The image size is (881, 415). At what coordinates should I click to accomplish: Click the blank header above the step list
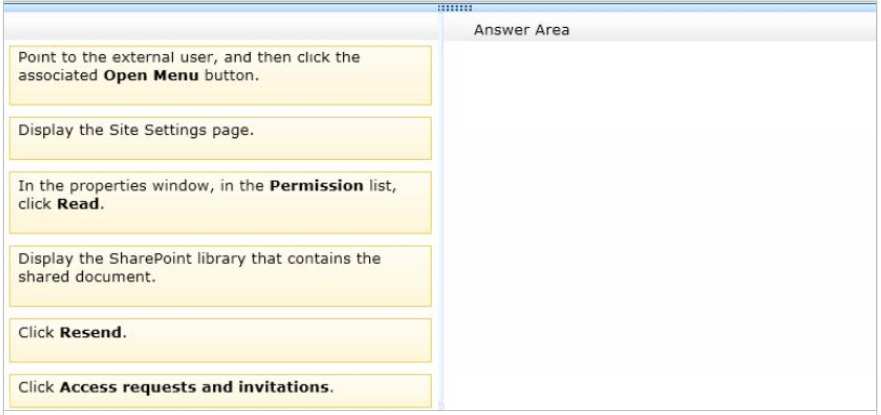click(x=220, y=27)
